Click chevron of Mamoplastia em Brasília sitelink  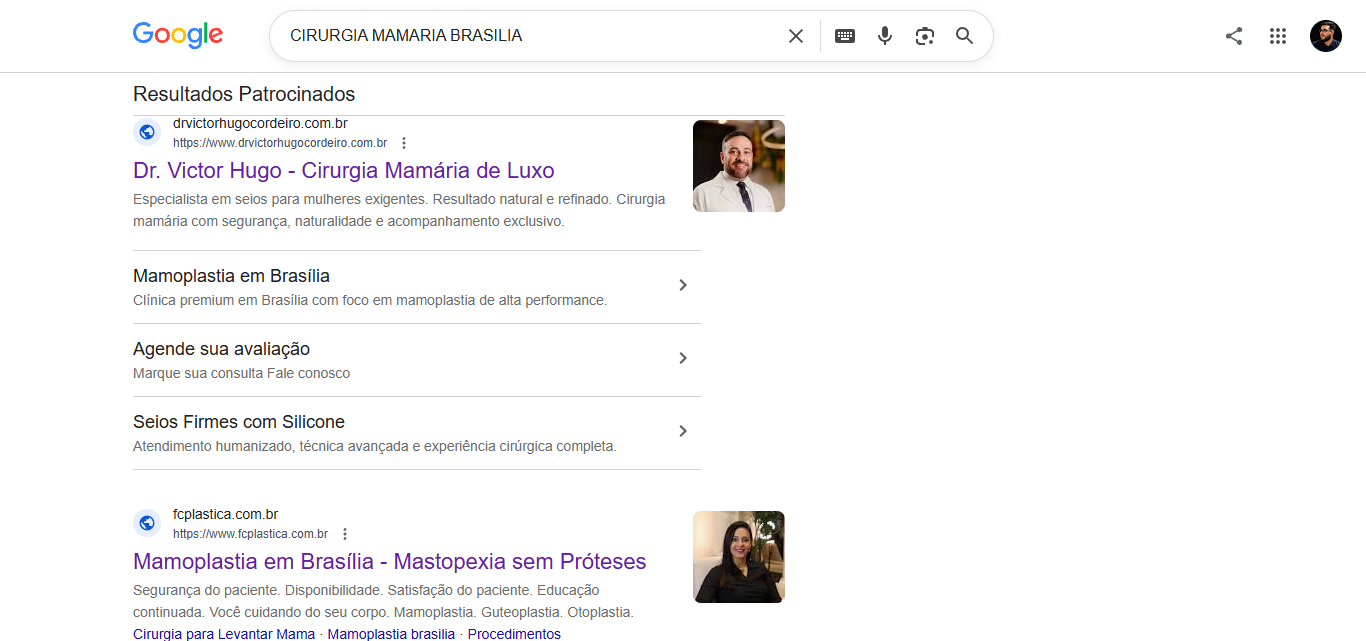[683, 285]
